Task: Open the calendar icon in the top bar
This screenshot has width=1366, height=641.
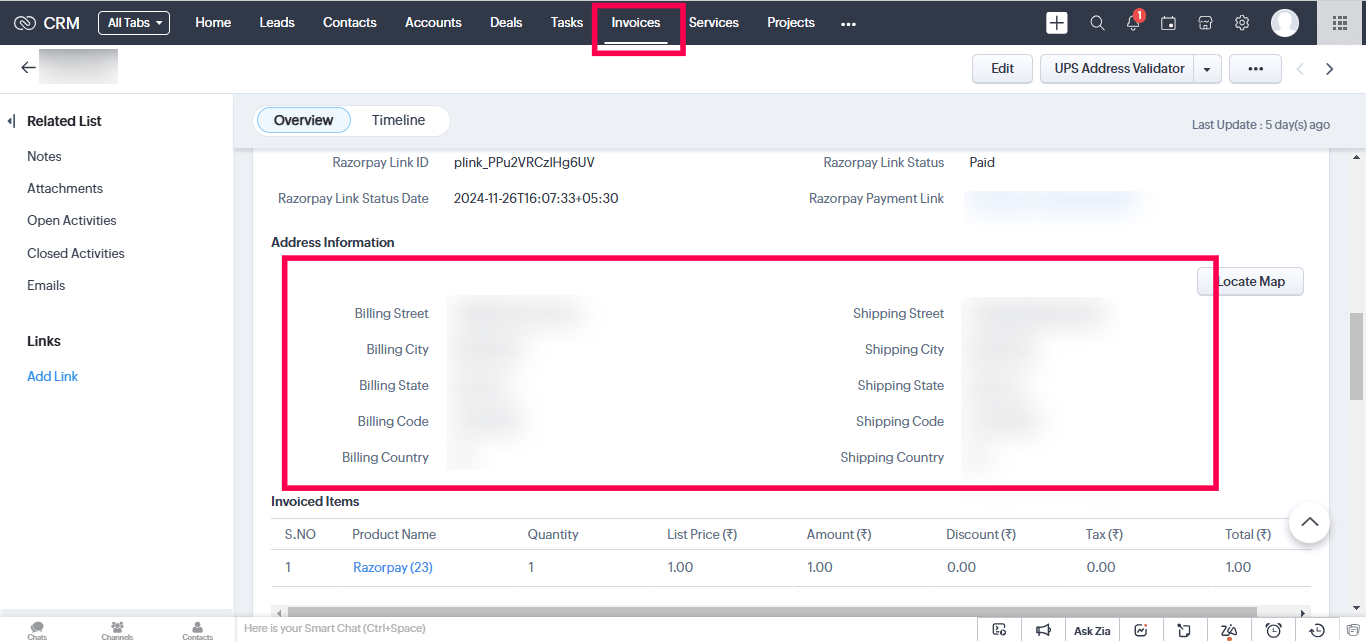Action: 1168,23
